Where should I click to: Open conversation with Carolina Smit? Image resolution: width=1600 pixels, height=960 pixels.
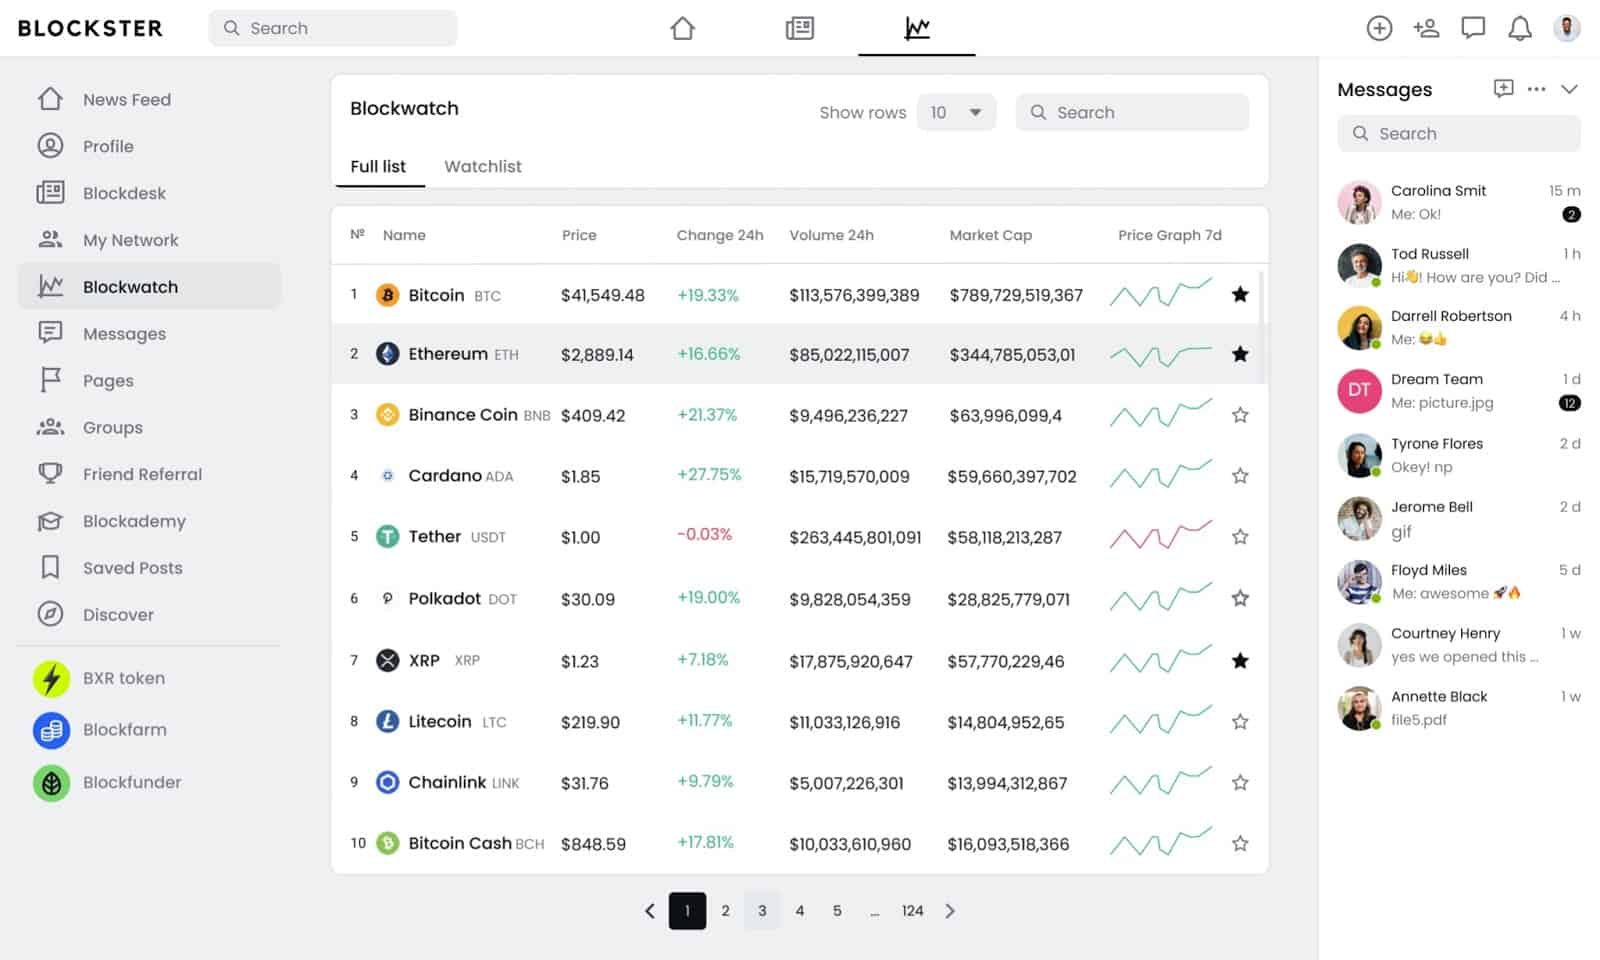(1459, 202)
